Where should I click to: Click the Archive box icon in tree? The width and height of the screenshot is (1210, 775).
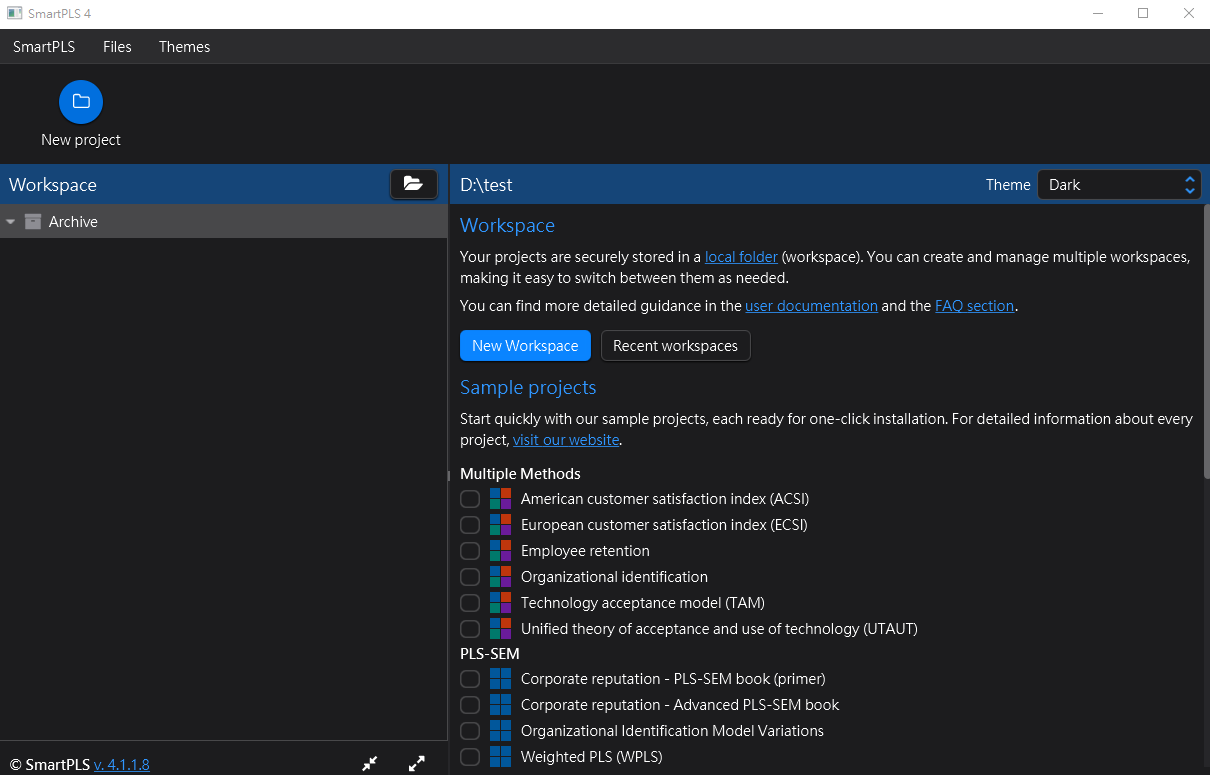(33, 222)
